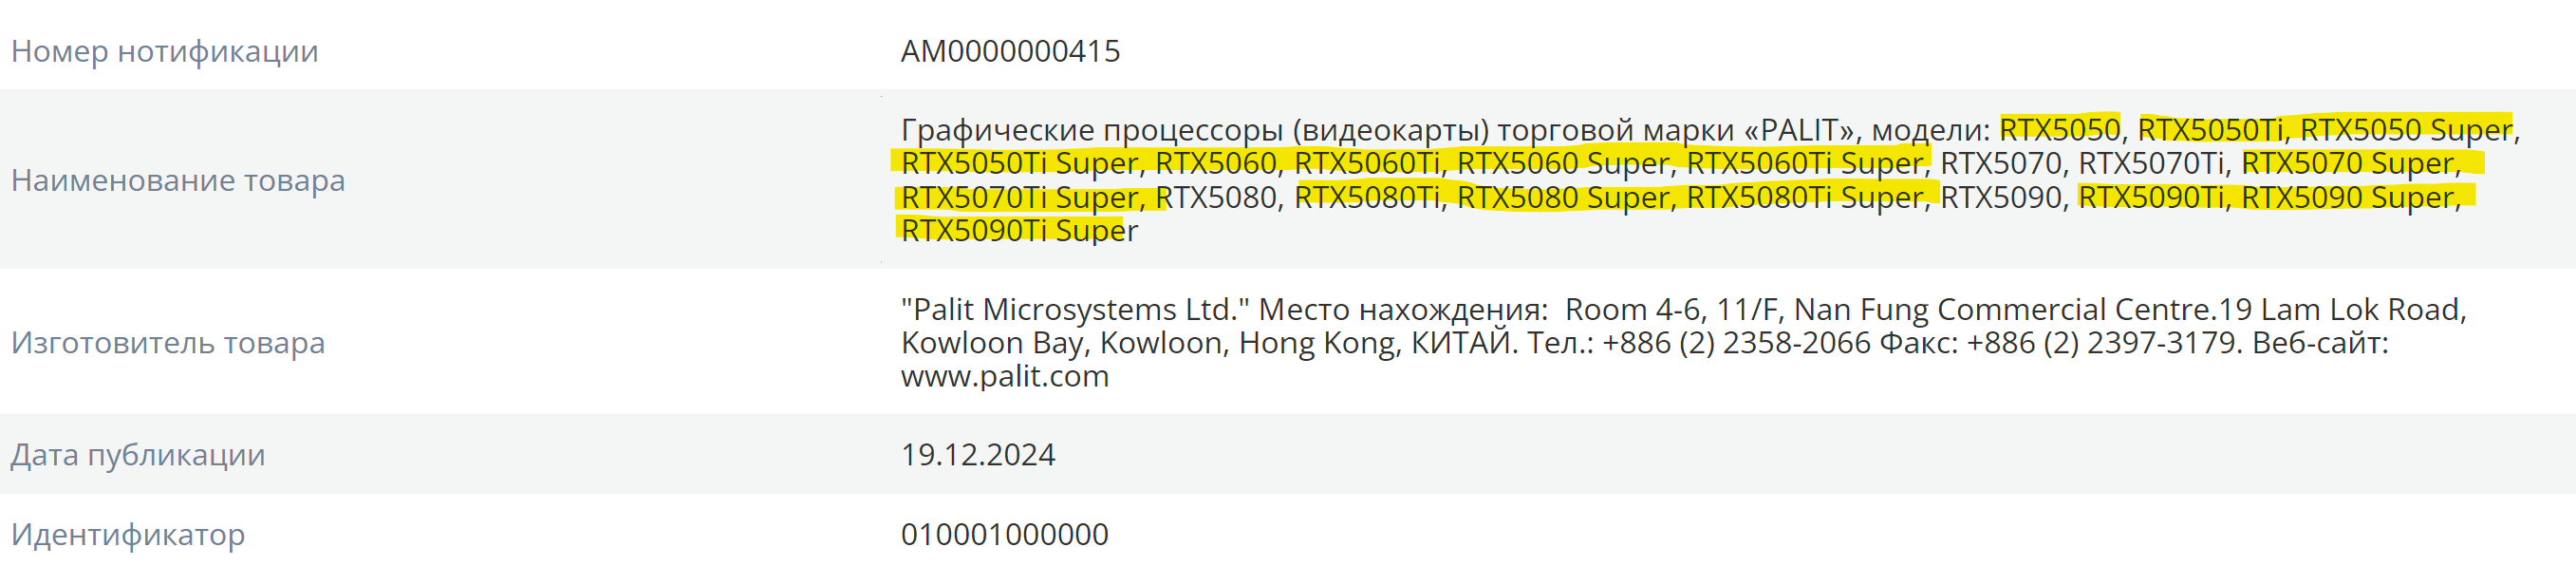Click the identifier value 010001000000

pos(1004,535)
